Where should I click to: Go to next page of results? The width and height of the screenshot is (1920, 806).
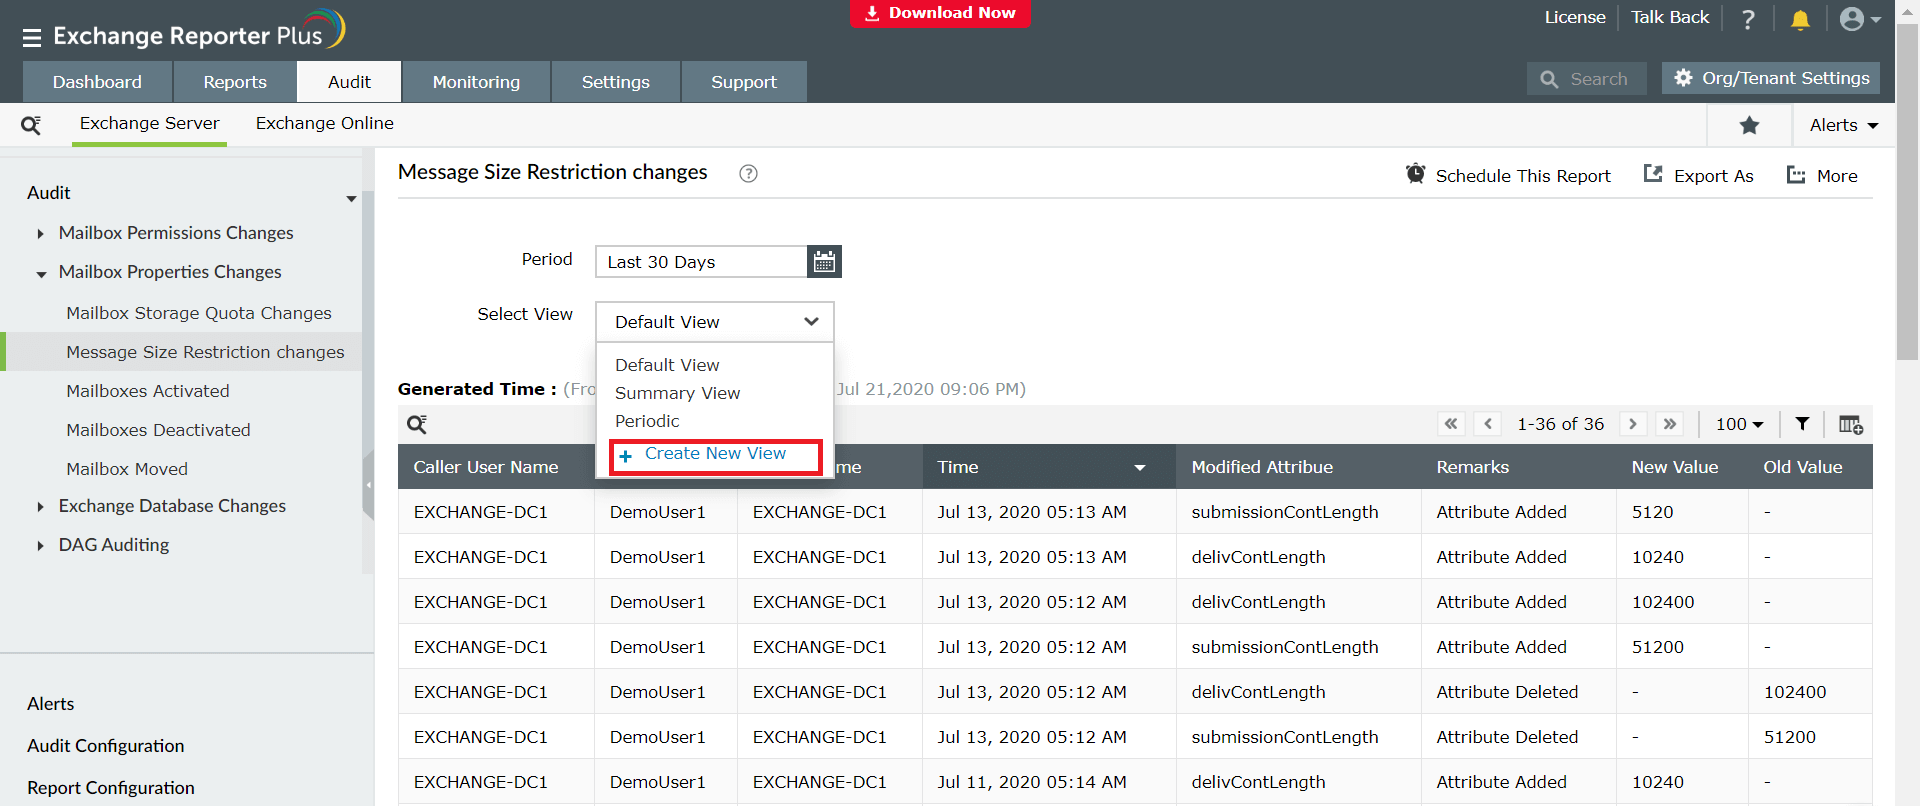click(1633, 424)
